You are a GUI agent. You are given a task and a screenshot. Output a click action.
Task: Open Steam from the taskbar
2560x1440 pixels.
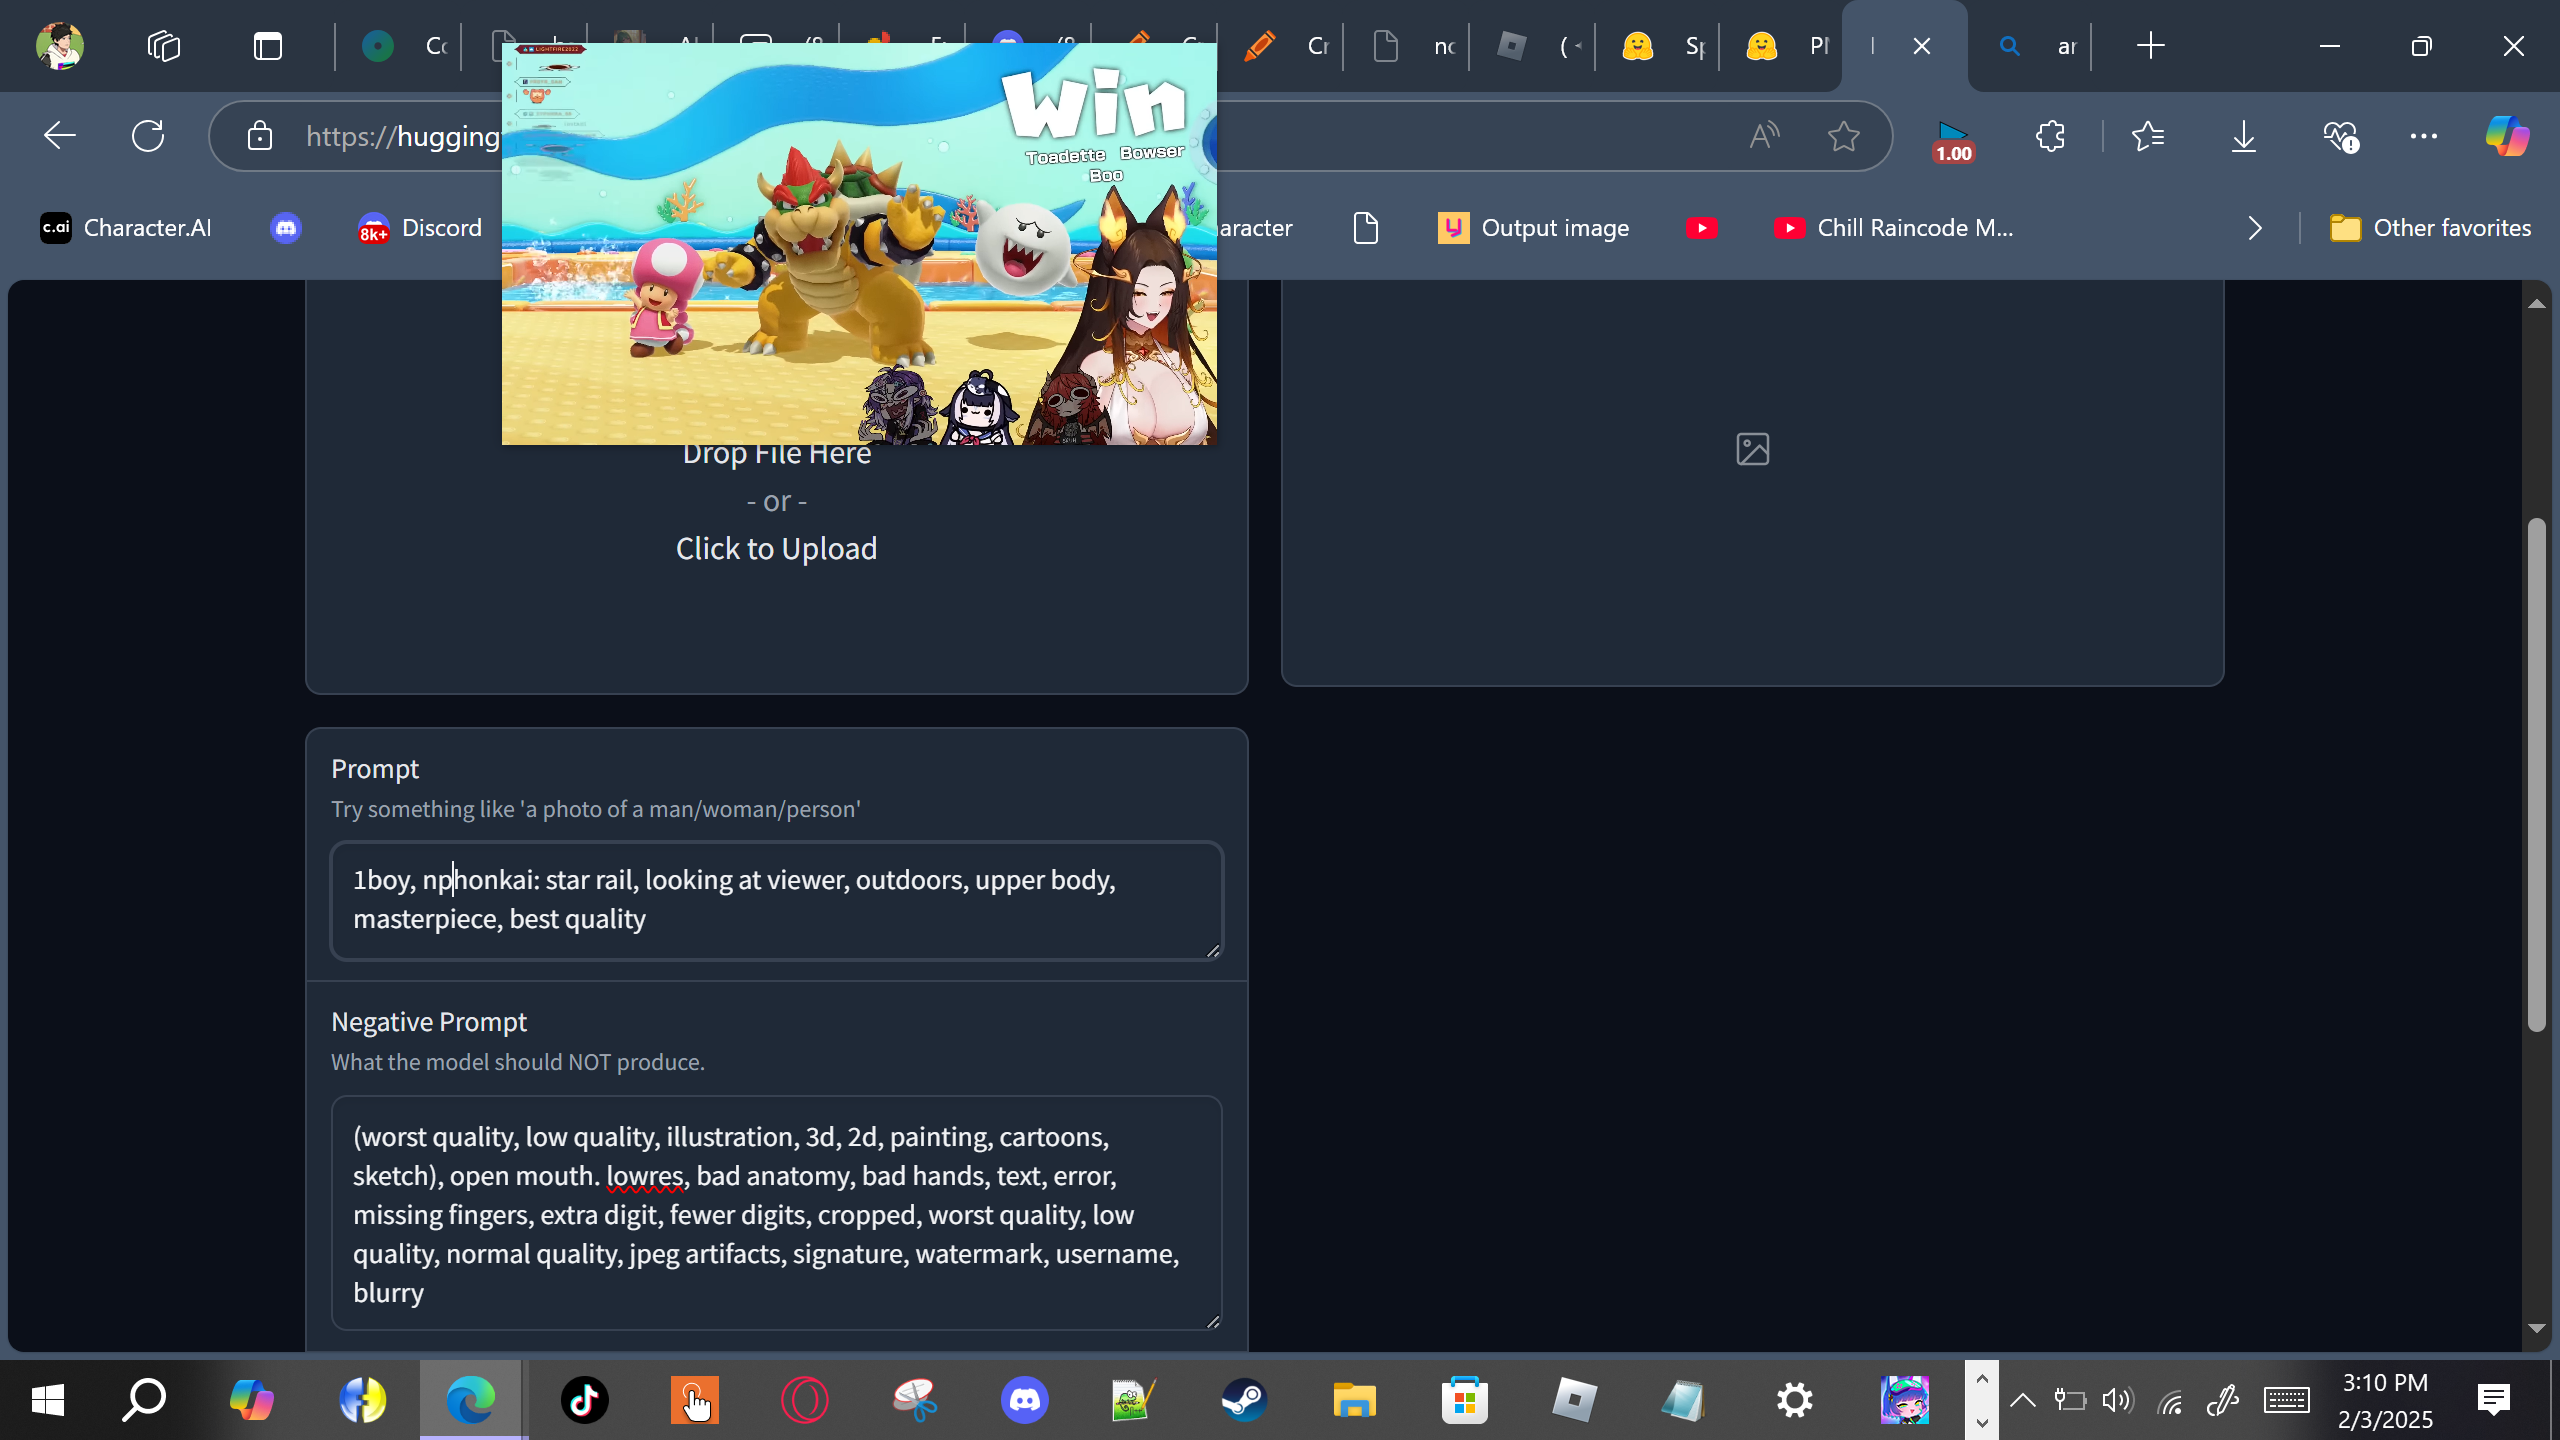1245,1400
